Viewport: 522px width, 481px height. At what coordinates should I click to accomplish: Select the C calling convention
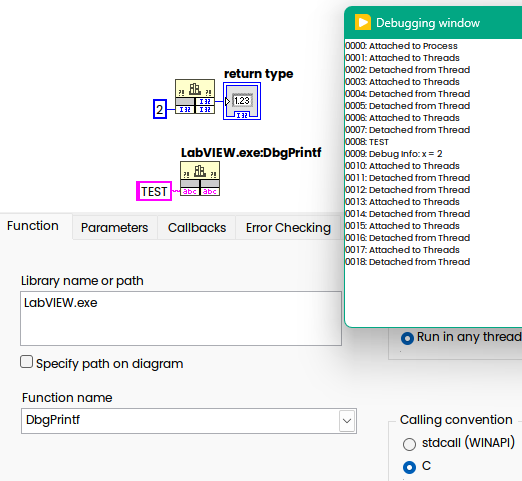[x=409, y=467]
